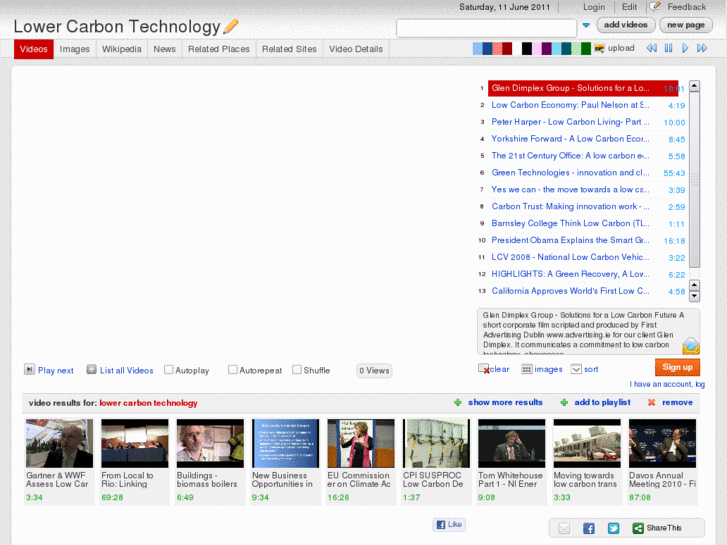Image resolution: width=727 pixels, height=545 pixels.
Task: Share via the email envelope icon at the bottom
Action: pos(564,528)
